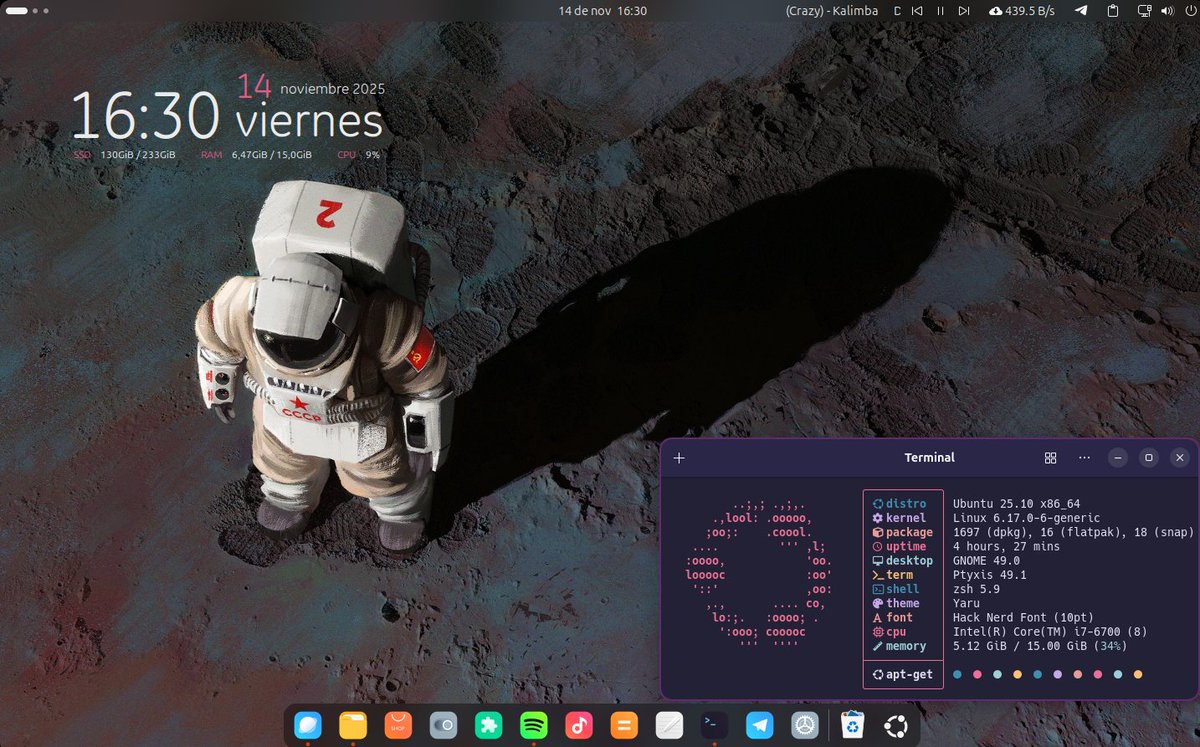Click the Telegram tray icon in top bar
Screen dimensions: 1200x747
pyautogui.click(x=1081, y=11)
